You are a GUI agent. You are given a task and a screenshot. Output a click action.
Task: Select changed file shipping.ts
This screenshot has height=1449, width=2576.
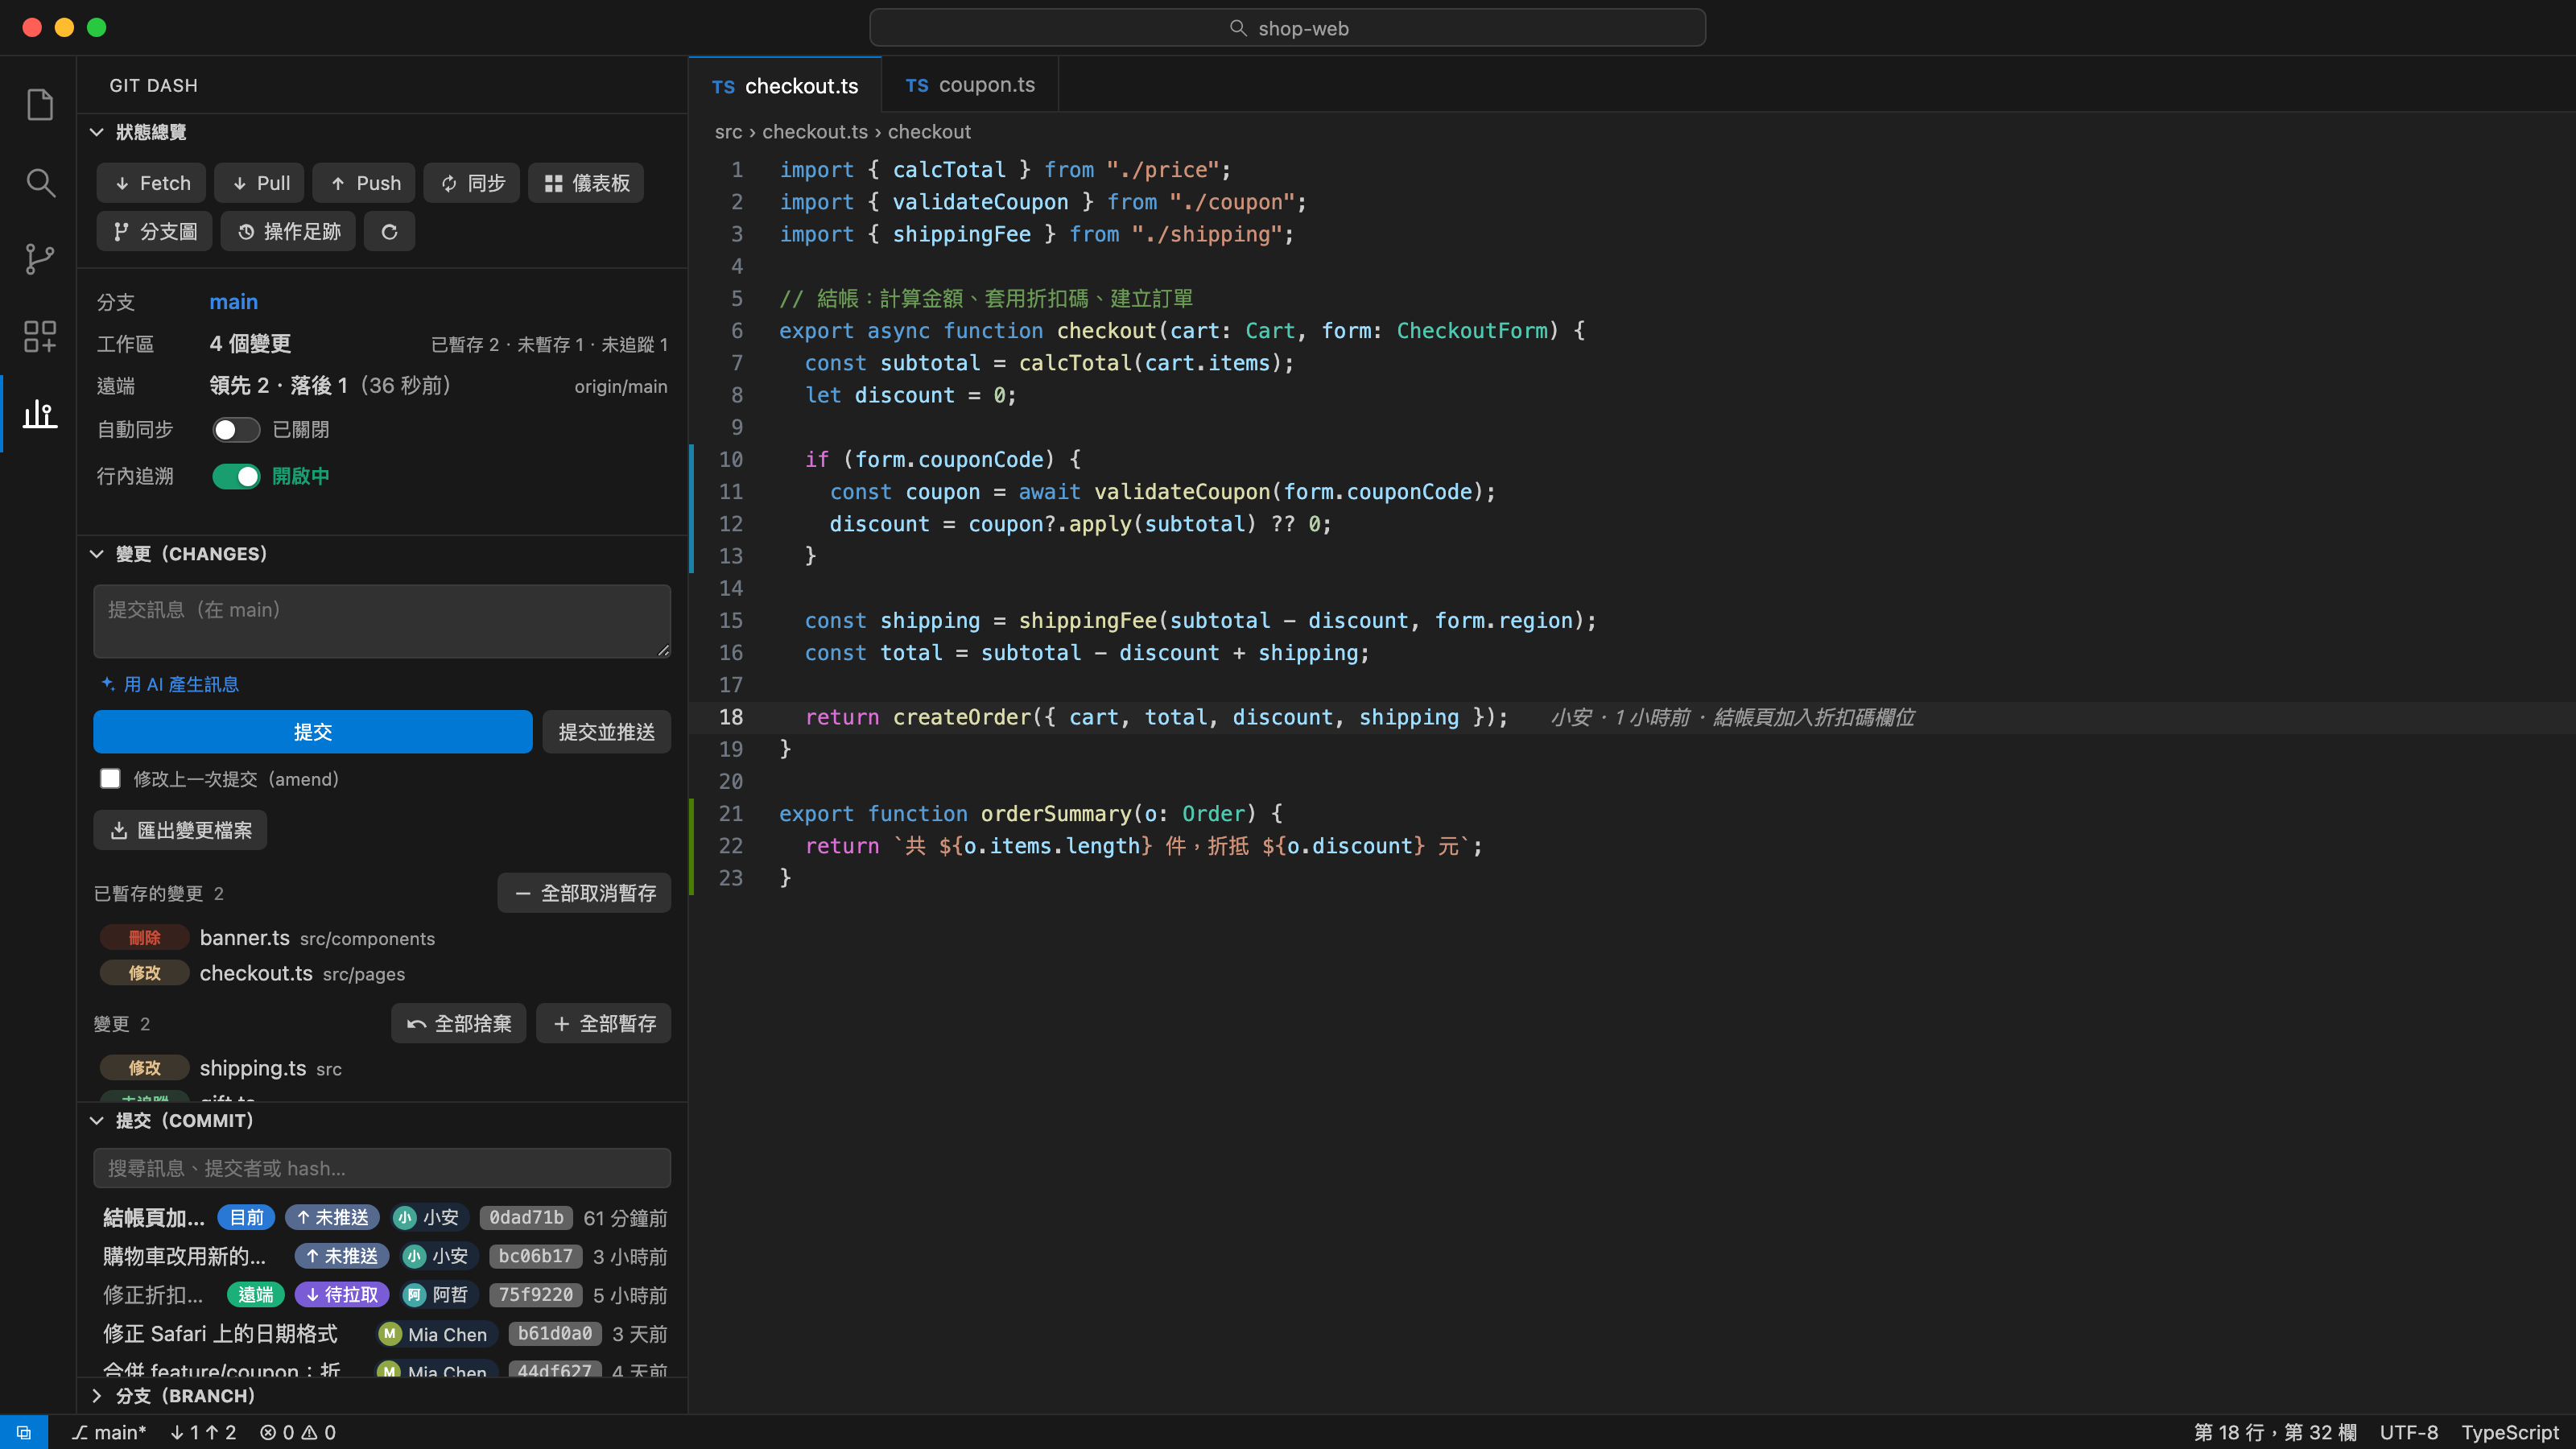tap(384, 1068)
